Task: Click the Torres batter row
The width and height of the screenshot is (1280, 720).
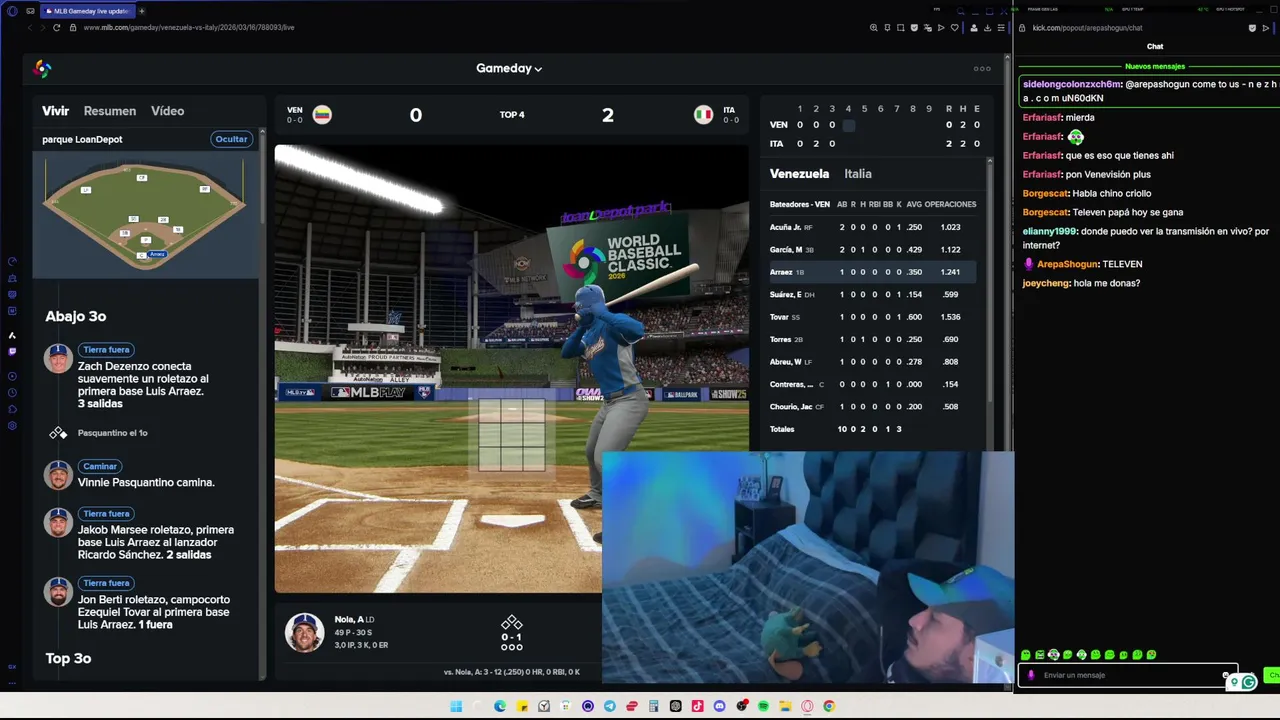Action: 872,339
